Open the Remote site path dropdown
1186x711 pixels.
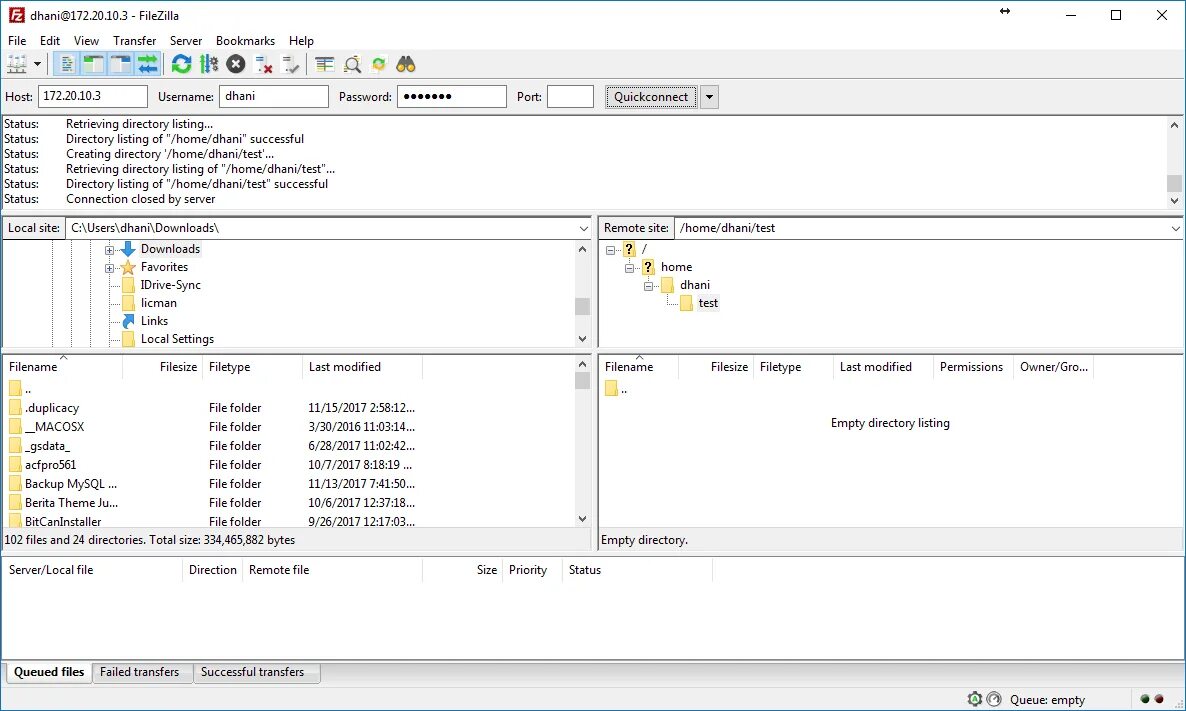pyautogui.click(x=1175, y=228)
